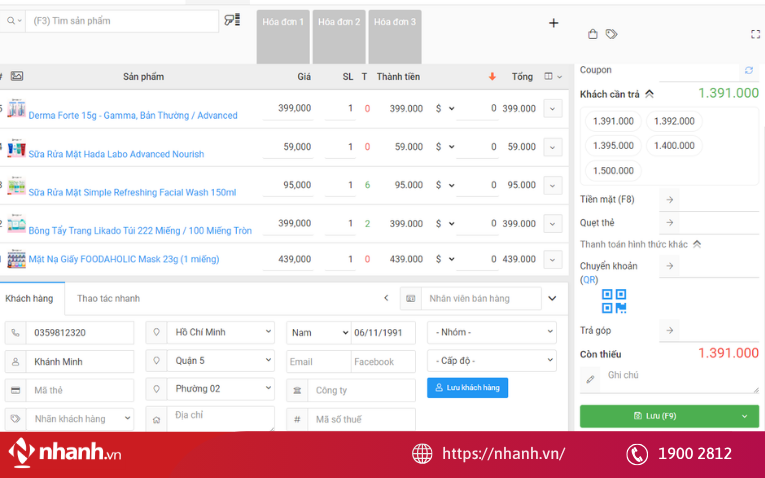Click the price tag icon in top bar
The height and width of the screenshot is (478, 765).
pos(611,34)
